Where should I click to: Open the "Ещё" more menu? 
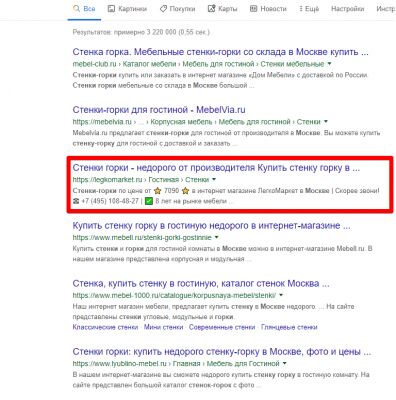[309, 9]
